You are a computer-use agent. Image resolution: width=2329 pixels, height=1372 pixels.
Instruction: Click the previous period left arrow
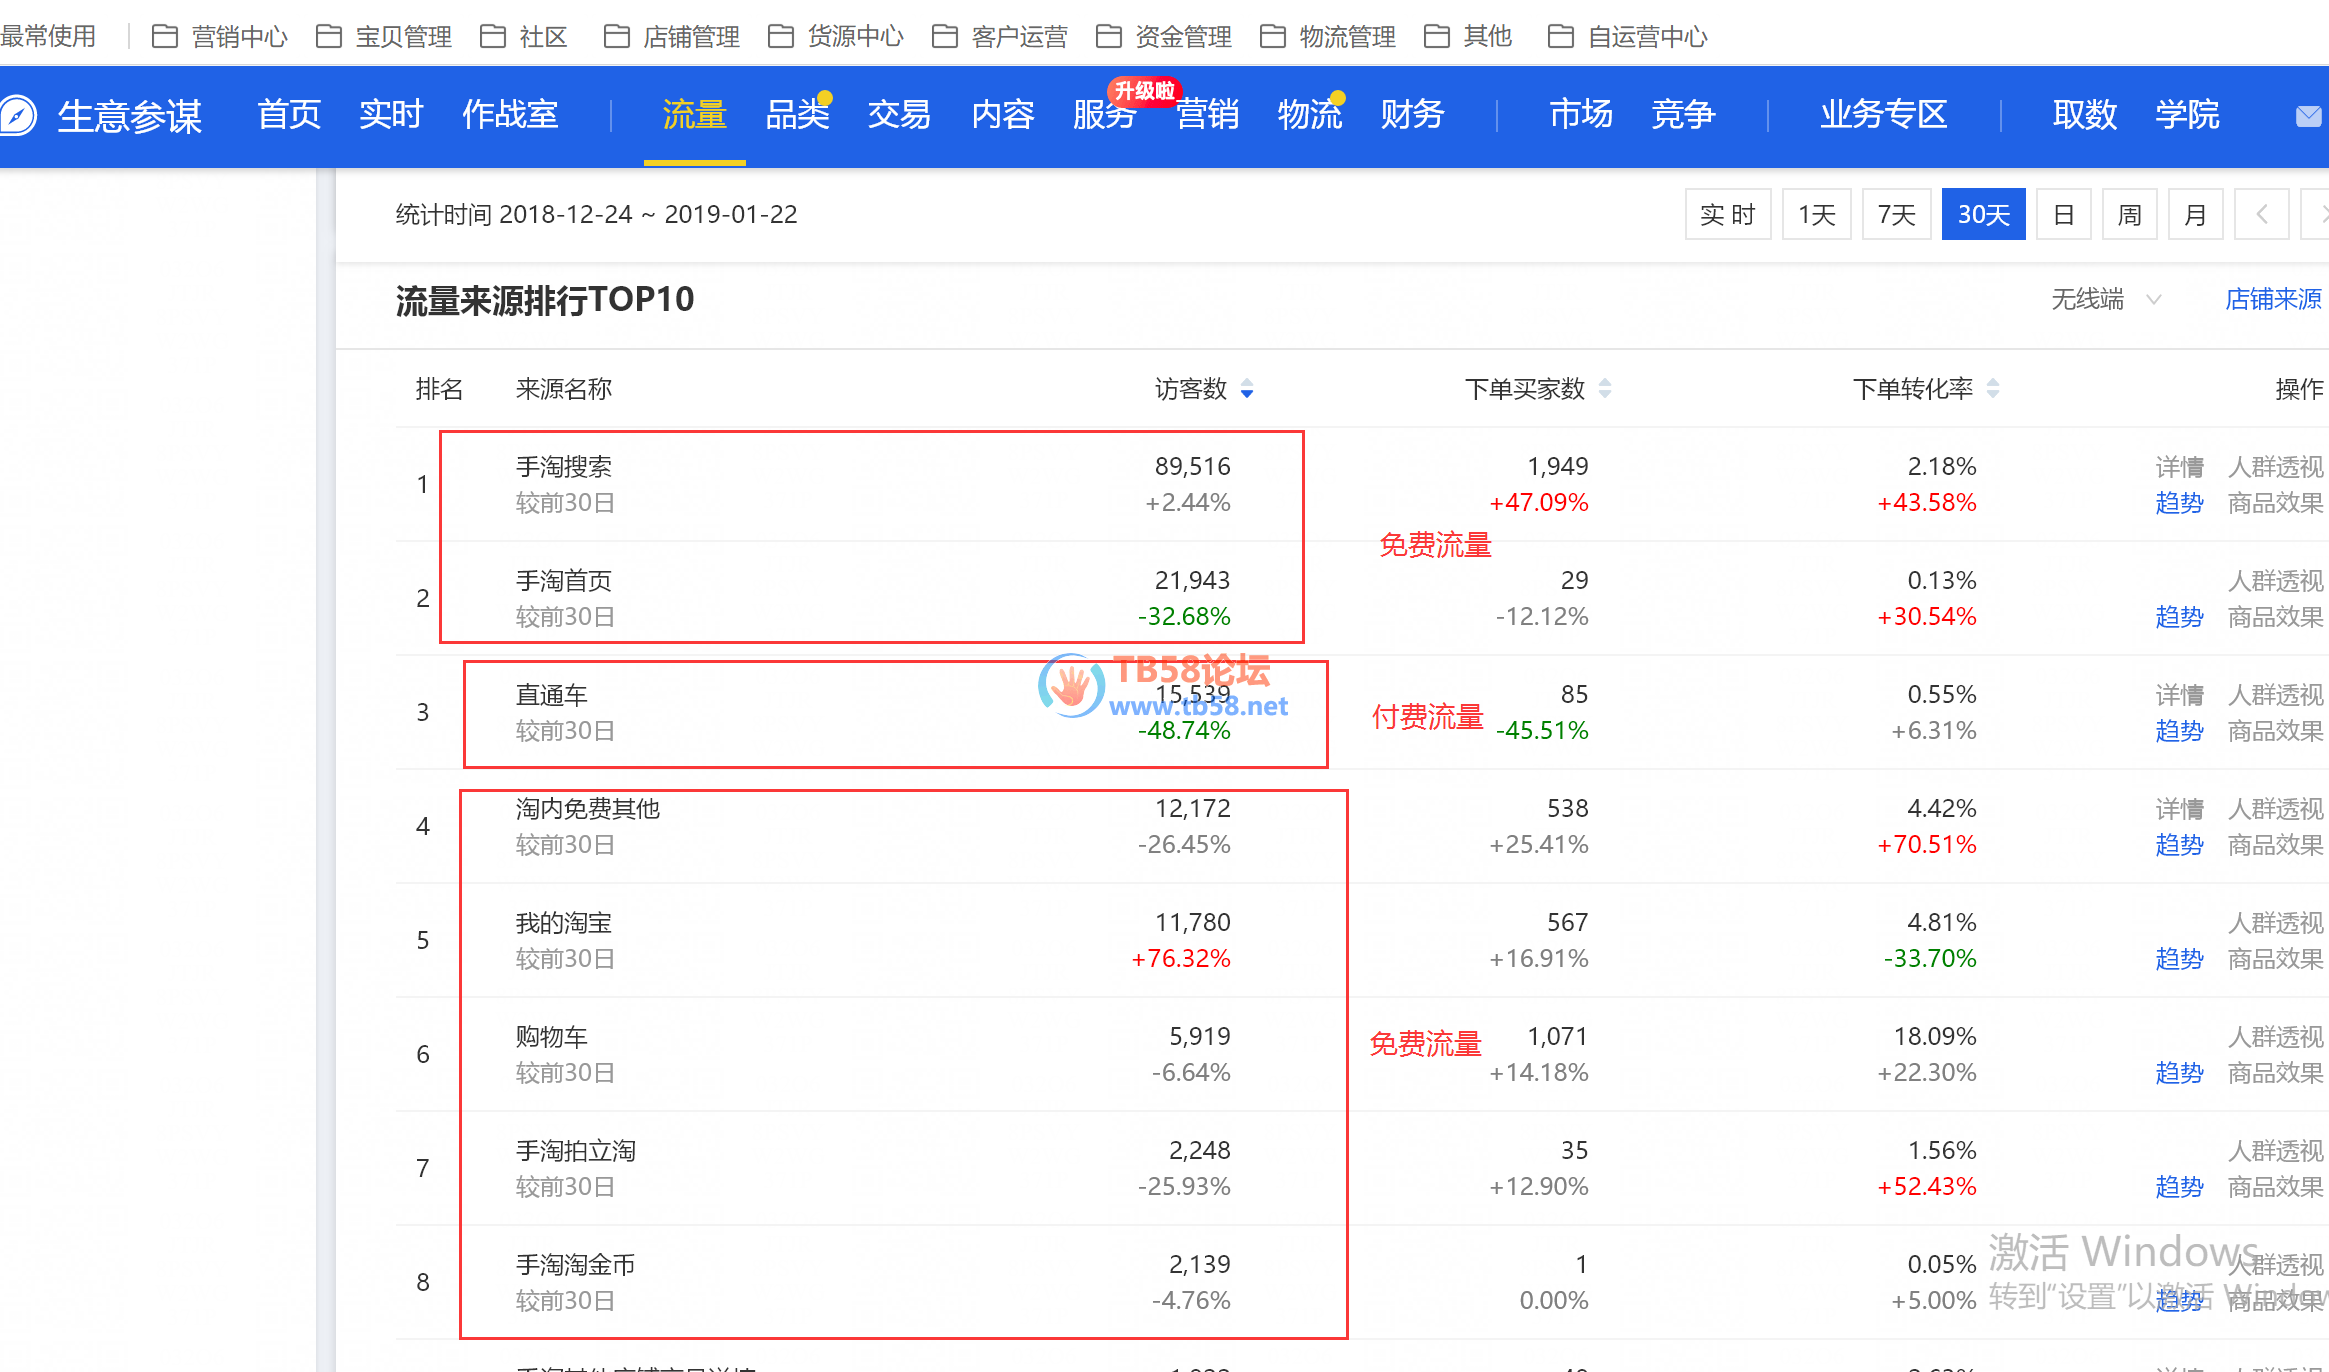point(2261,214)
